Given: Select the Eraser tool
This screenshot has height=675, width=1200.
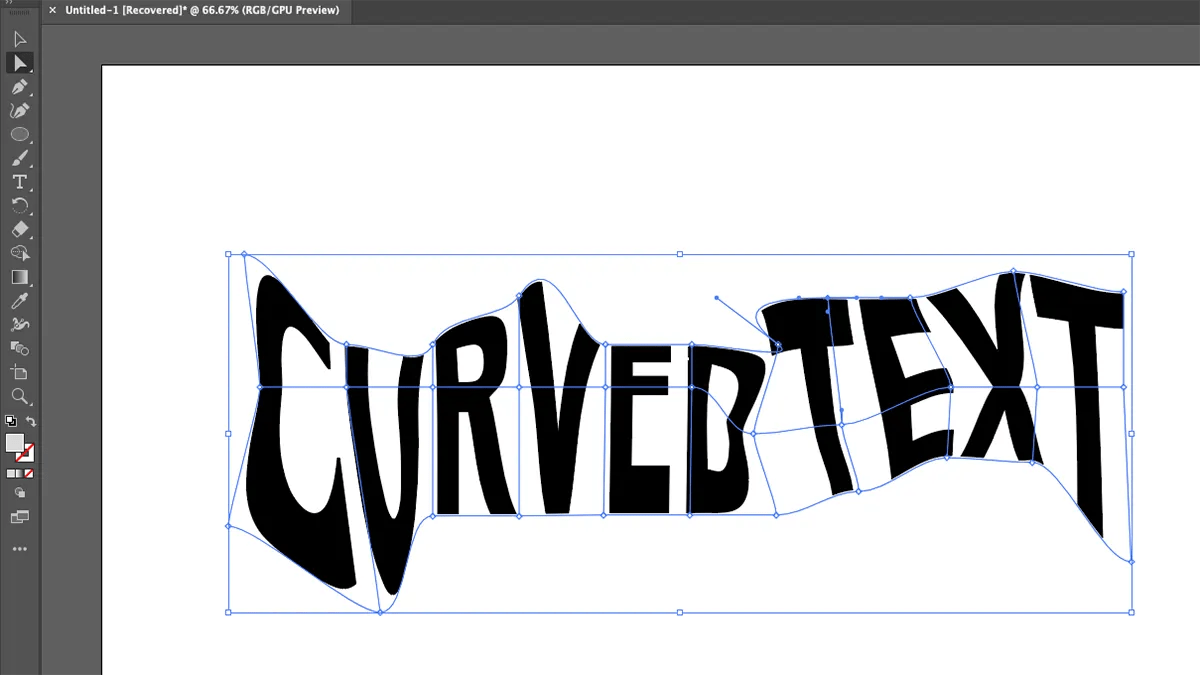Looking at the screenshot, I should point(20,229).
